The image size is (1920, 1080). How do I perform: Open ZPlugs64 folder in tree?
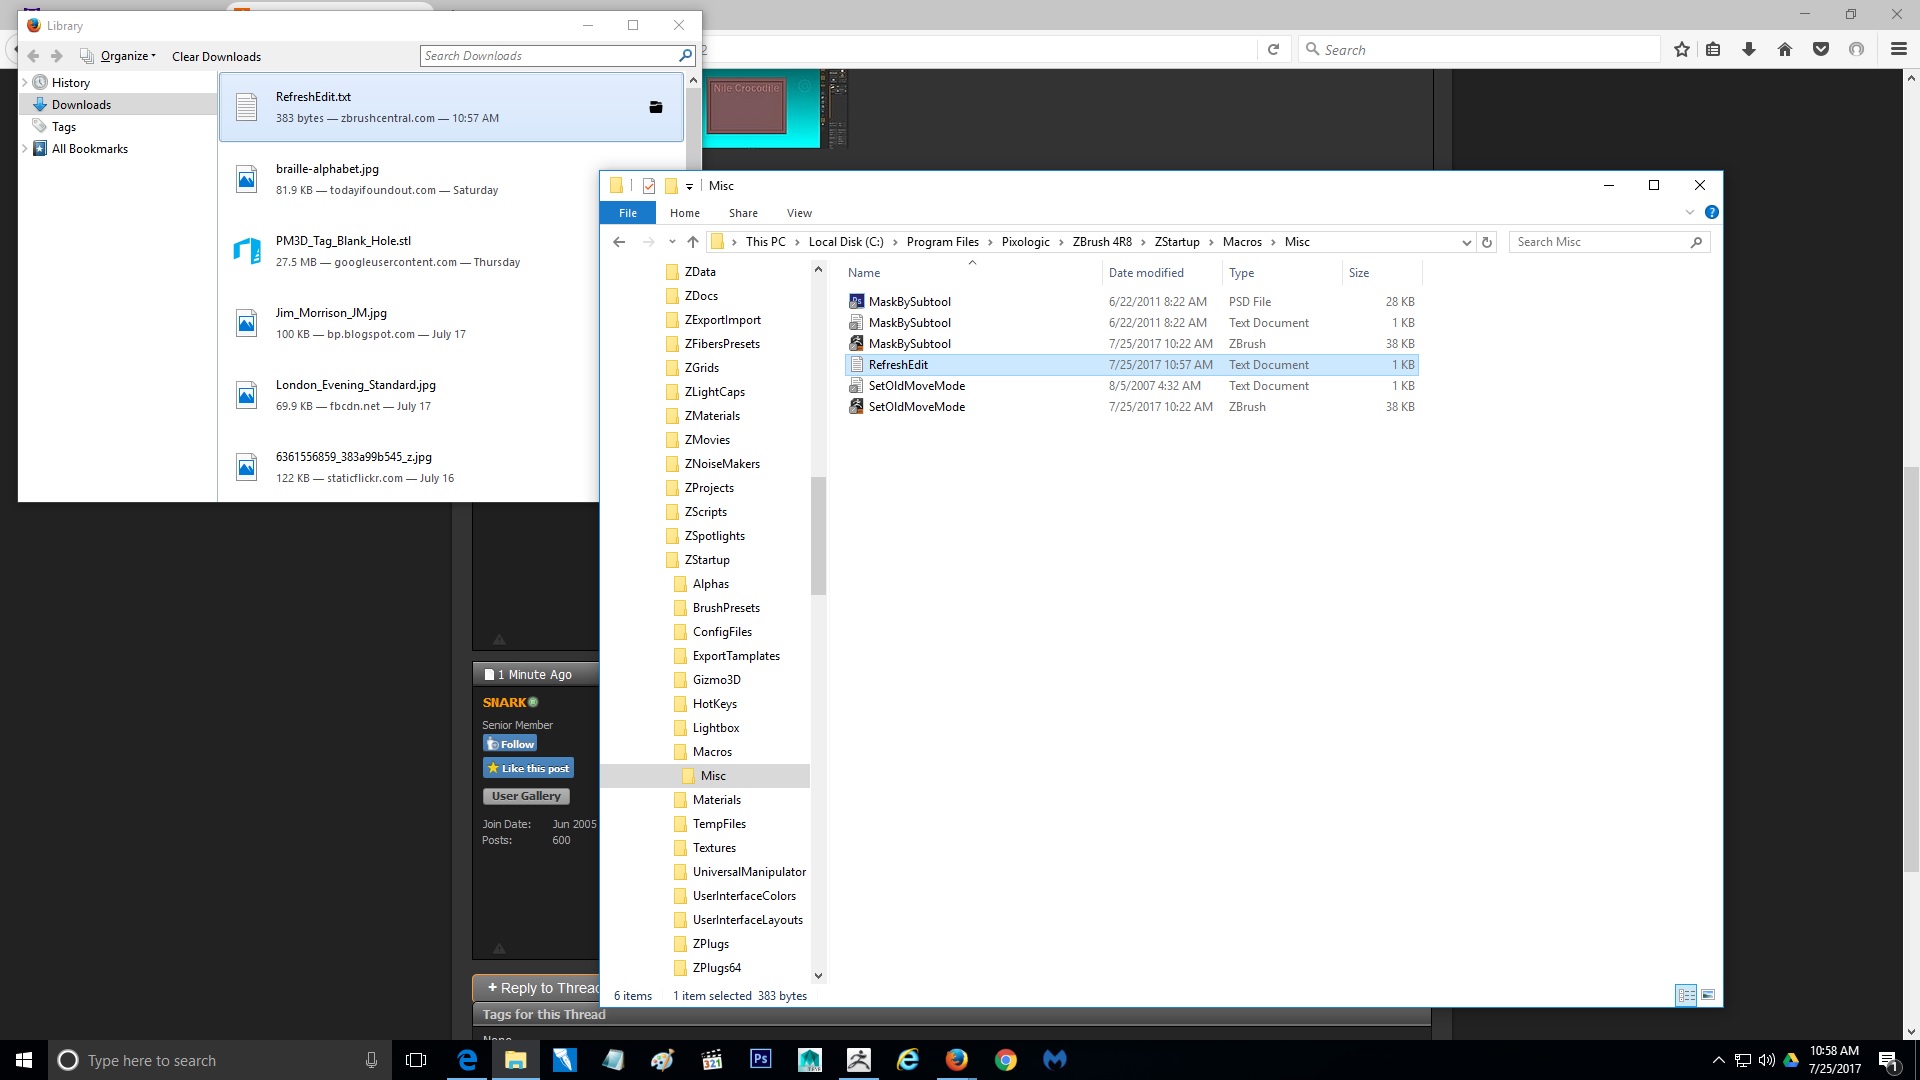(716, 968)
